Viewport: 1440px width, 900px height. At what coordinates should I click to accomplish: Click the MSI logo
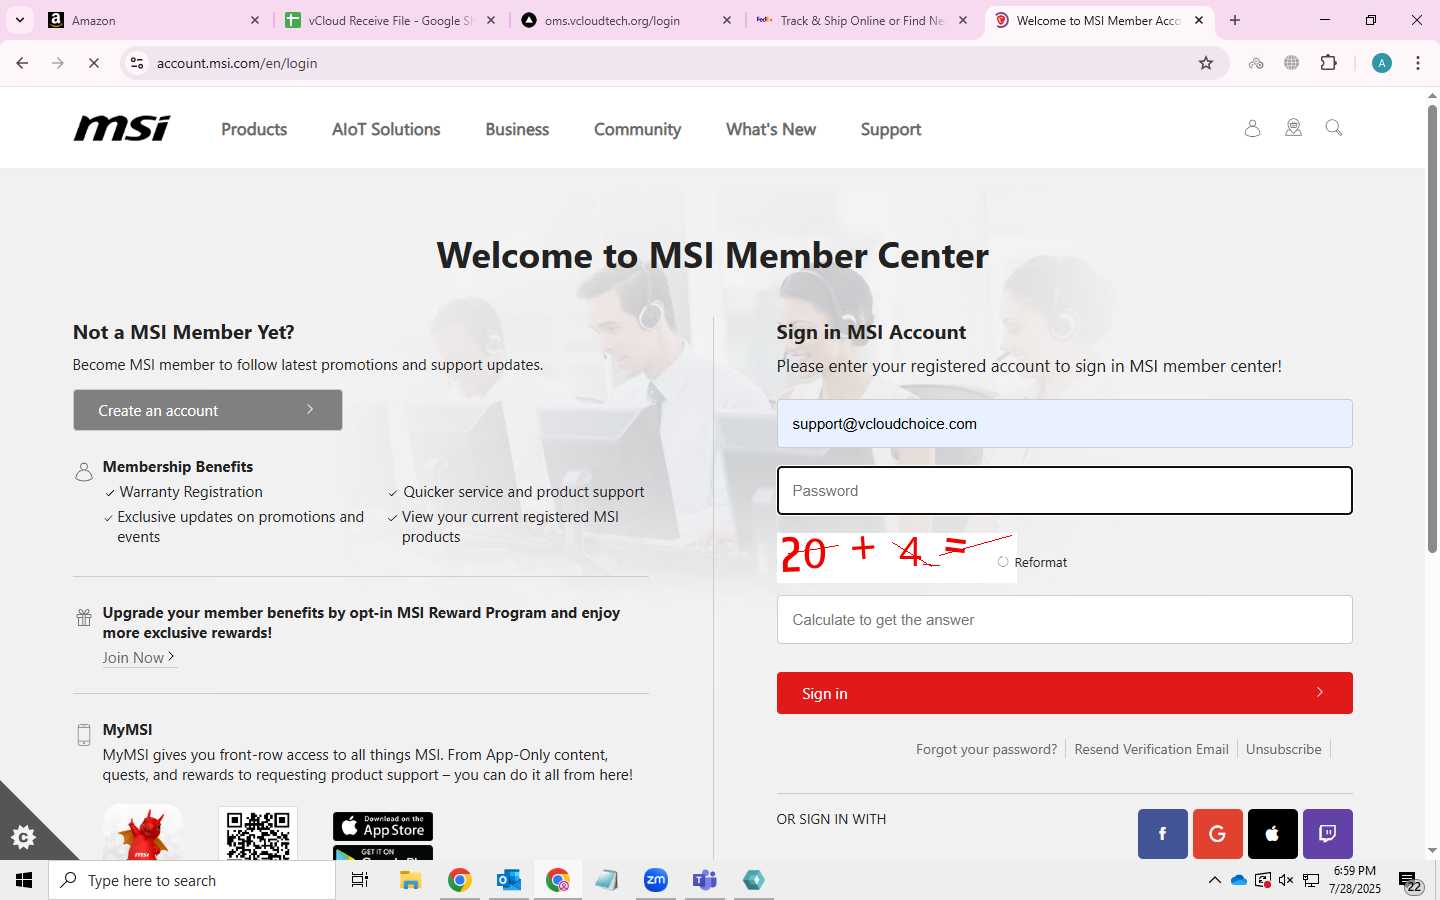coord(122,128)
